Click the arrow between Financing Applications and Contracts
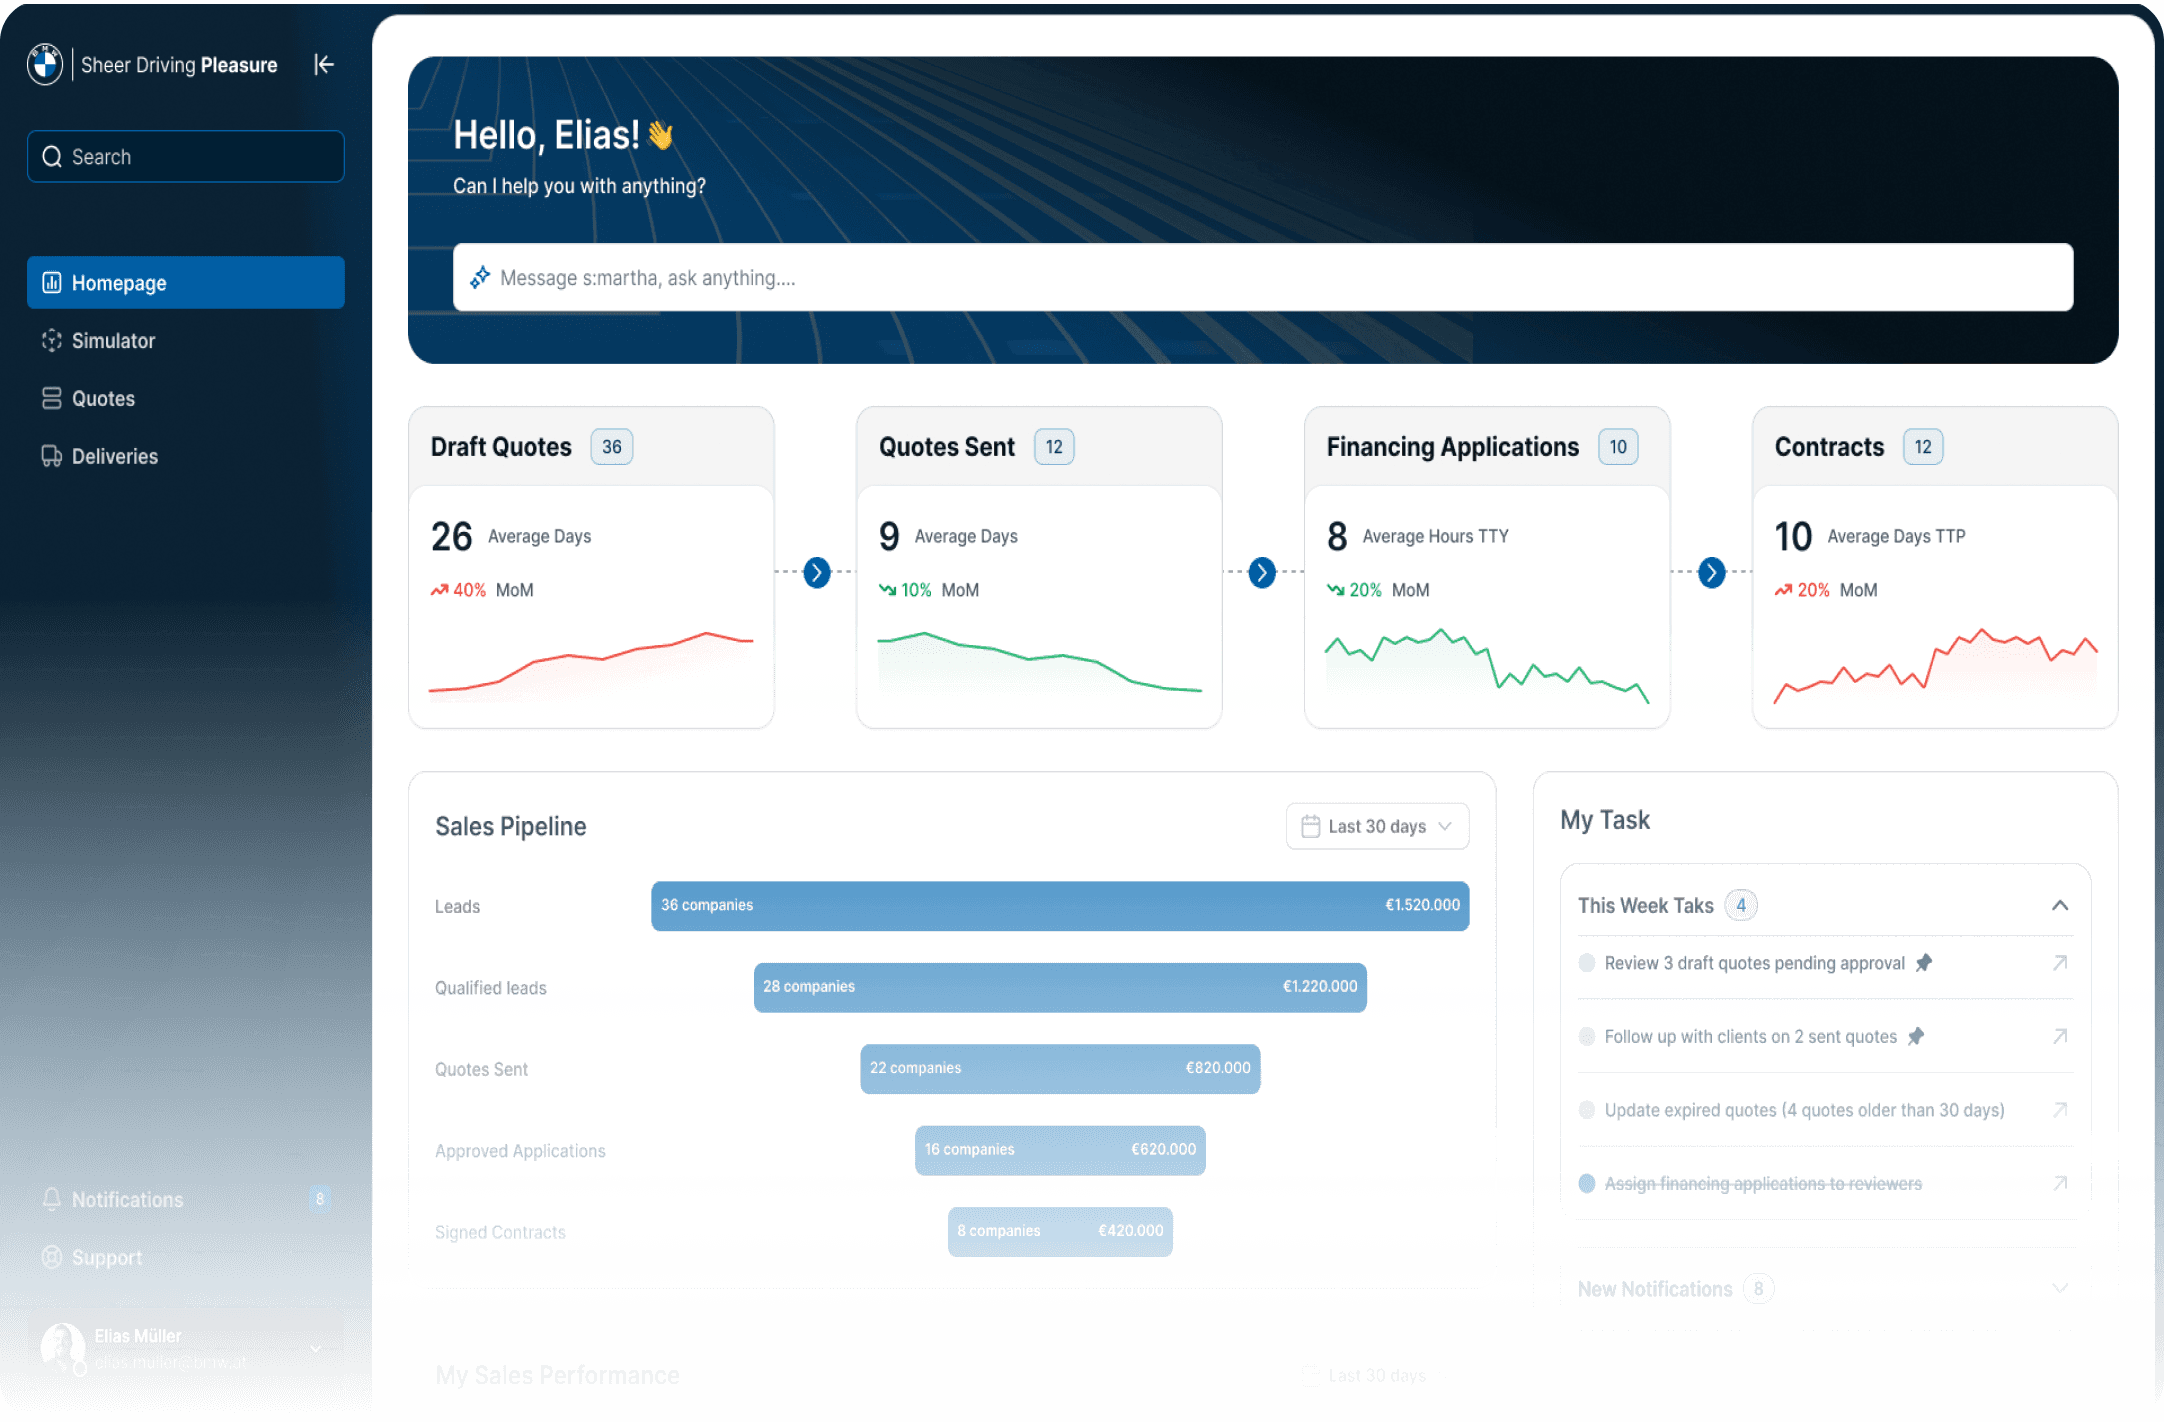 [1712, 572]
